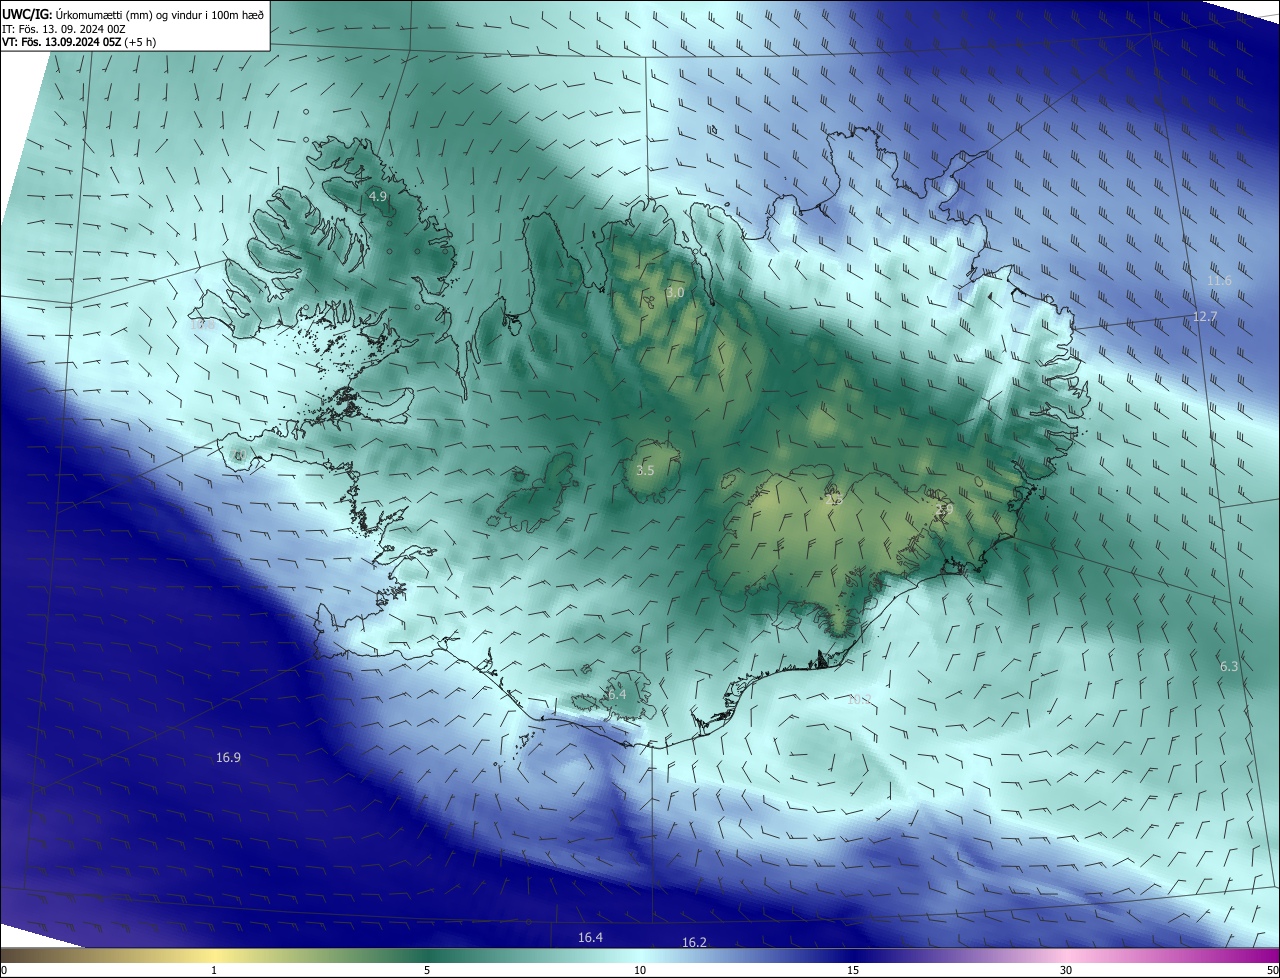Click the 10.2 value off the south coast

[859, 700]
